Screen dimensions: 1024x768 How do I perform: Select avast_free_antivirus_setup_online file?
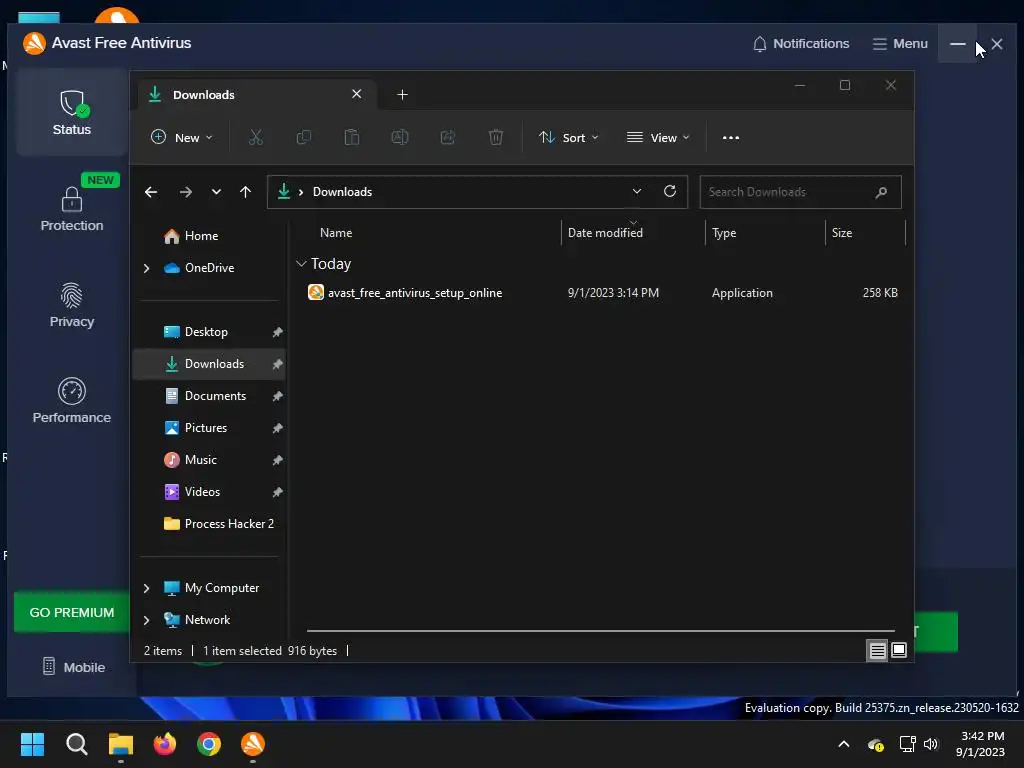pos(415,293)
